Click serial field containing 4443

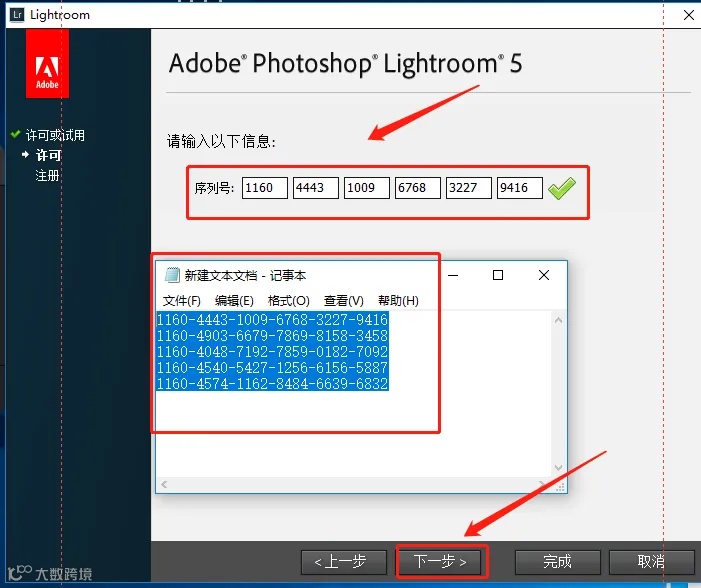tap(316, 188)
